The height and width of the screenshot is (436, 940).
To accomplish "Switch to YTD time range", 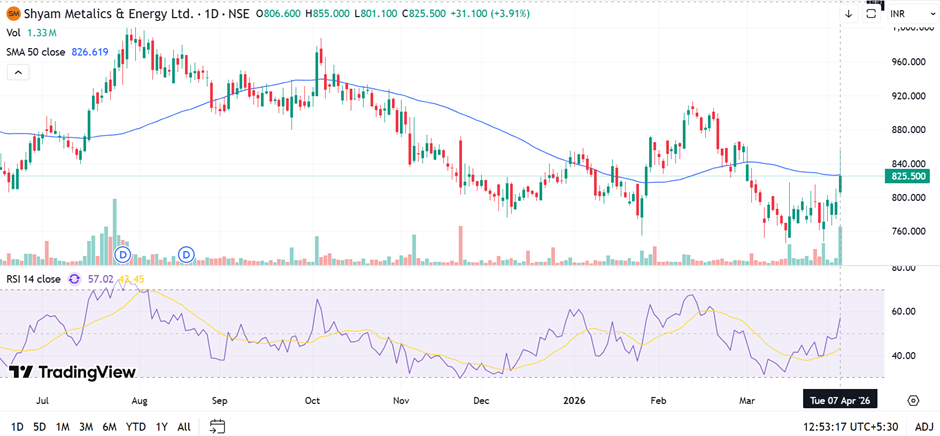I will 136,427.
